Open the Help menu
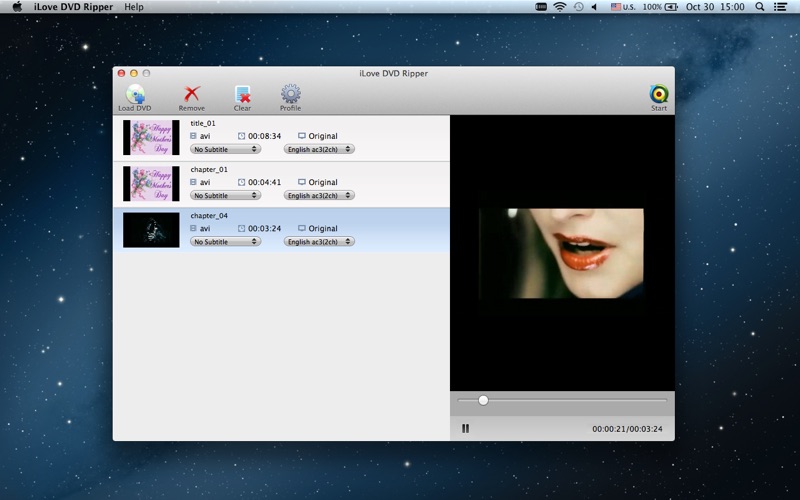 pyautogui.click(x=133, y=7)
